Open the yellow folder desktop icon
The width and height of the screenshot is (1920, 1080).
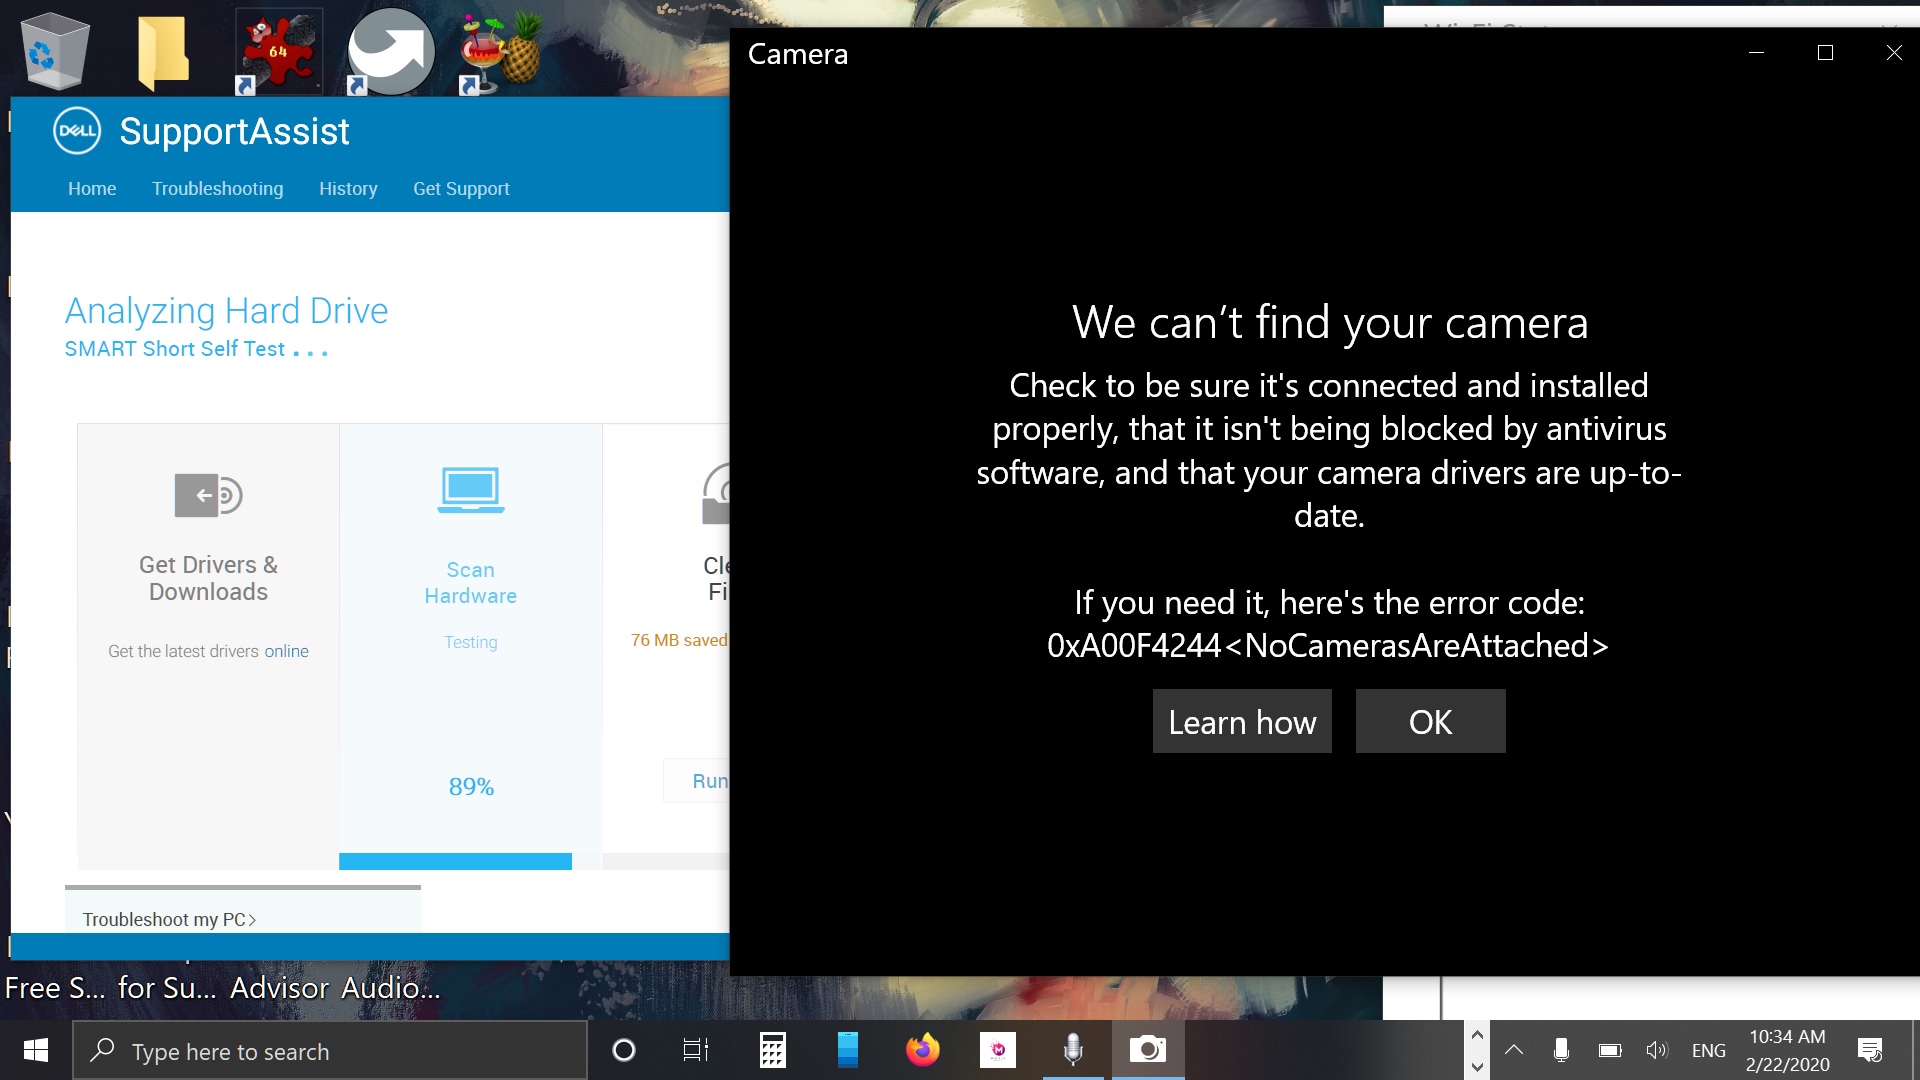pyautogui.click(x=163, y=52)
